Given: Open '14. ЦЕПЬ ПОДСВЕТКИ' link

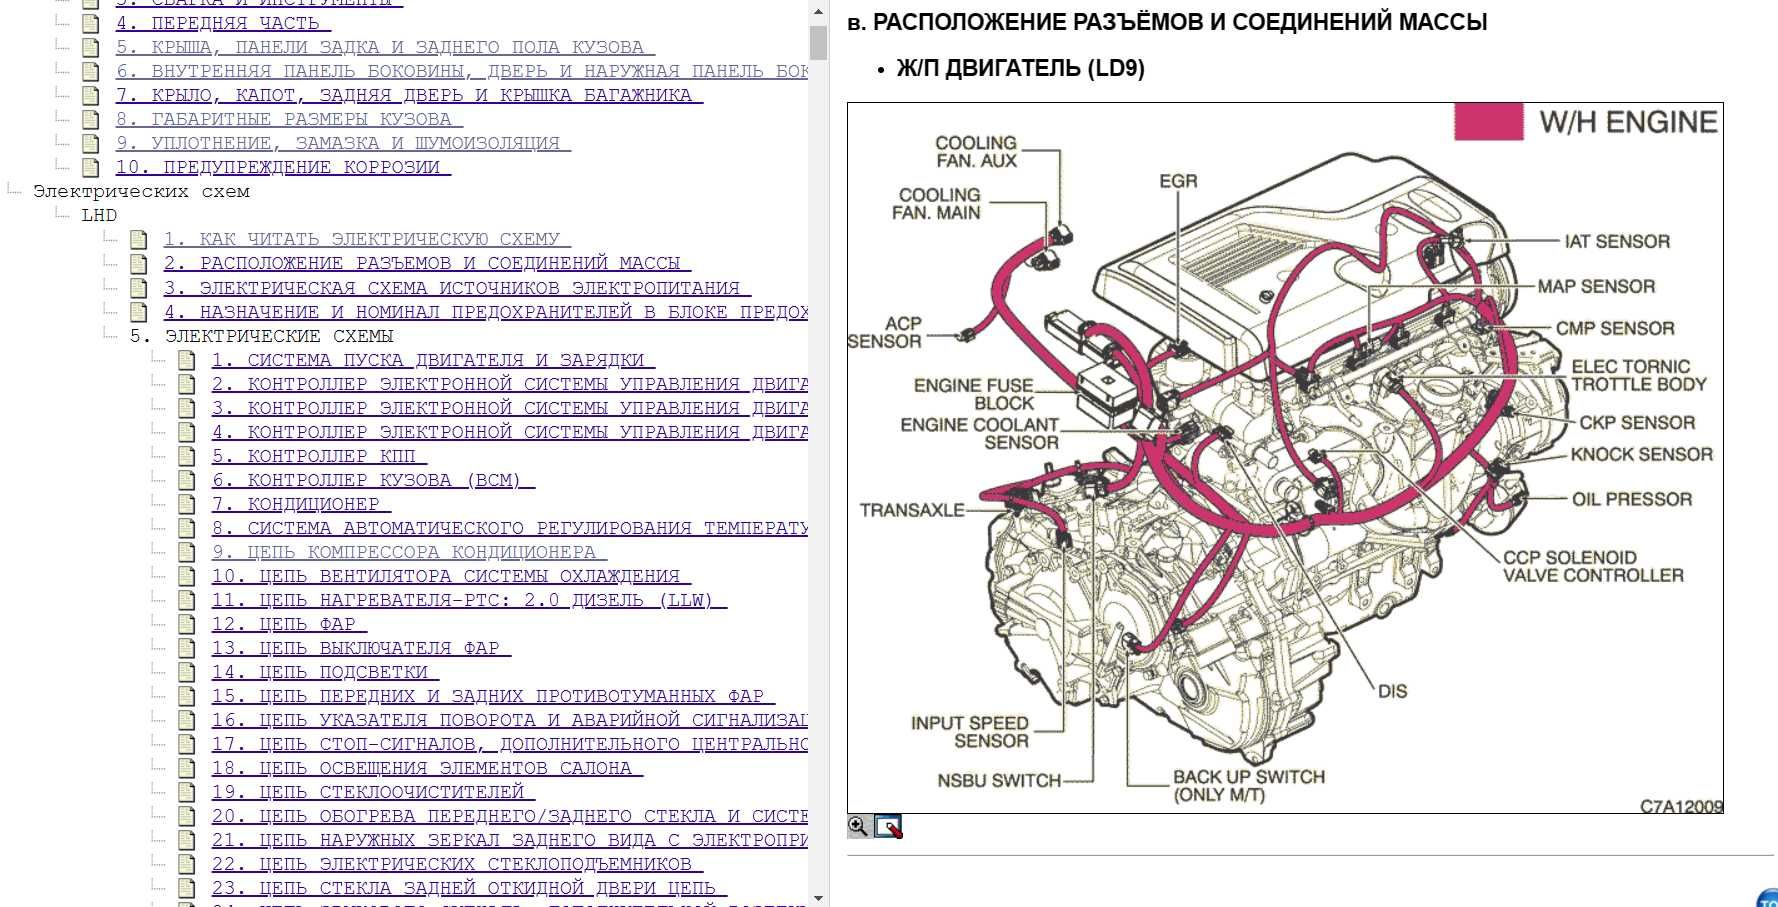Looking at the screenshot, I should [x=325, y=672].
